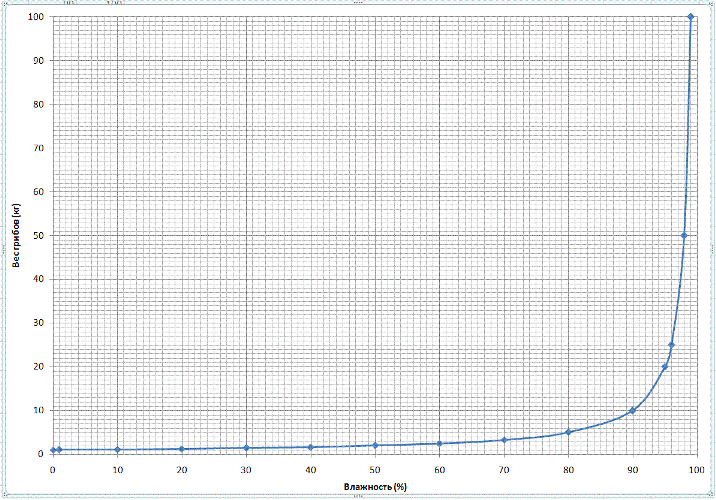Select the data marker at 20% humidity
Image resolution: width=716 pixels, height=500 pixels.
pos(182,449)
